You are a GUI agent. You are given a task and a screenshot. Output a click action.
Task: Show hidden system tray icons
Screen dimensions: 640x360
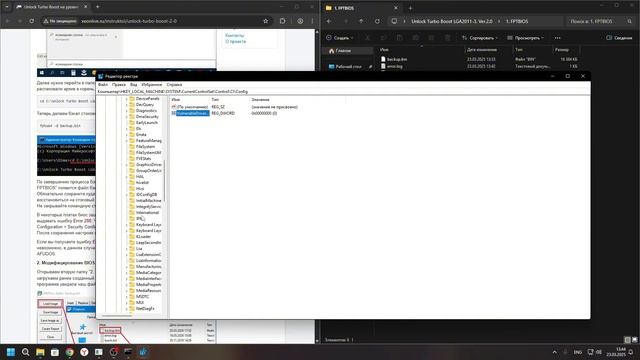(554, 352)
